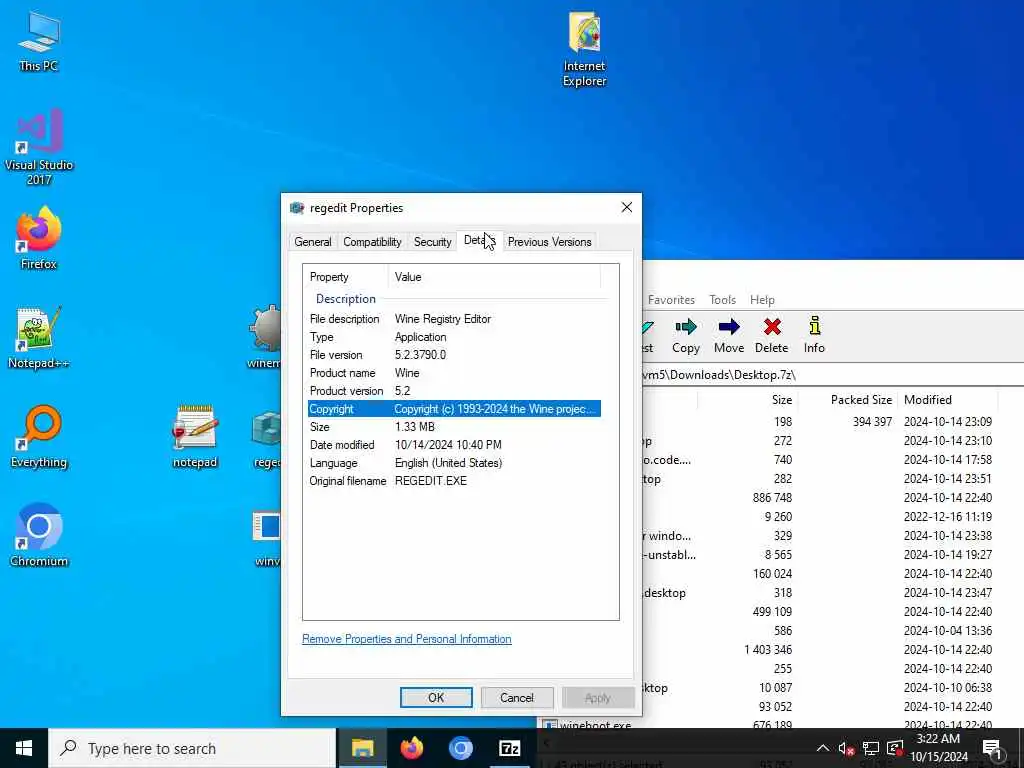Sort 7-Zip list by Size column

(747, 400)
